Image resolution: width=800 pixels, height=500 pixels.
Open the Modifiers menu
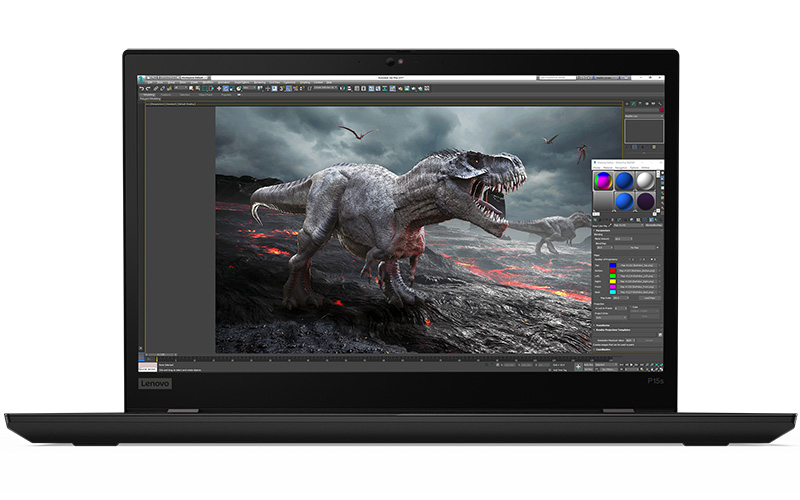208,83
